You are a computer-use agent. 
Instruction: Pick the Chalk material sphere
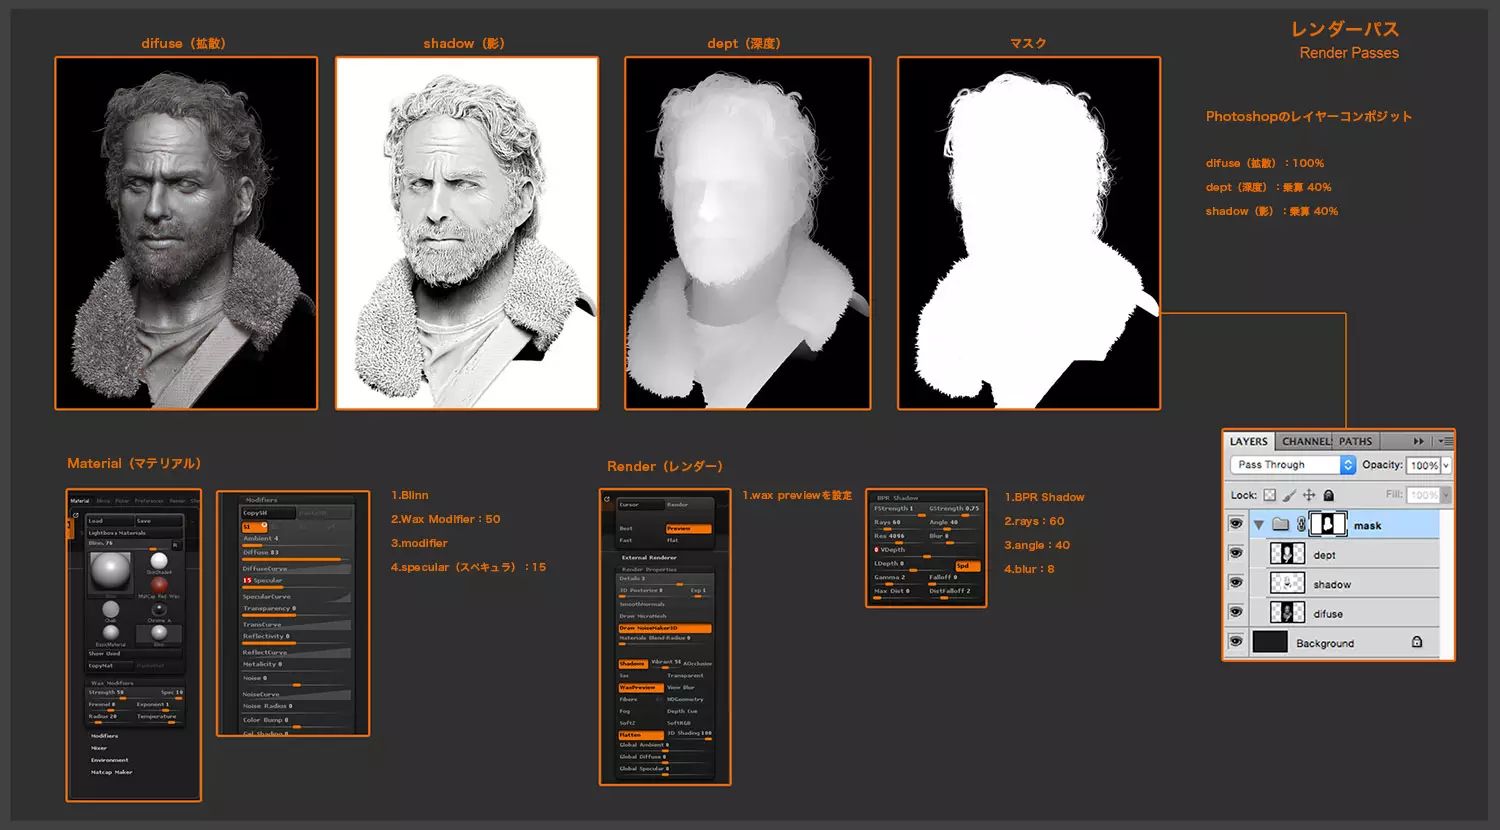coord(111,609)
